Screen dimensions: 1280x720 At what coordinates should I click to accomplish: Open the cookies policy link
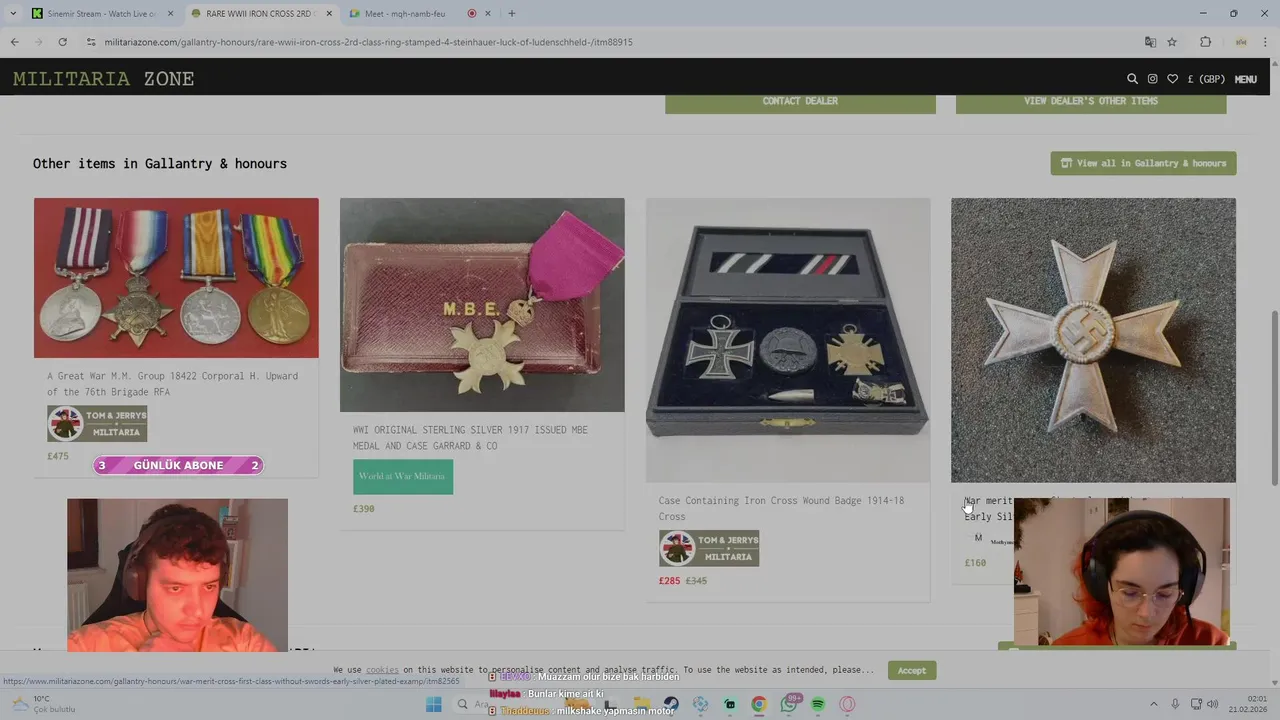click(382, 670)
